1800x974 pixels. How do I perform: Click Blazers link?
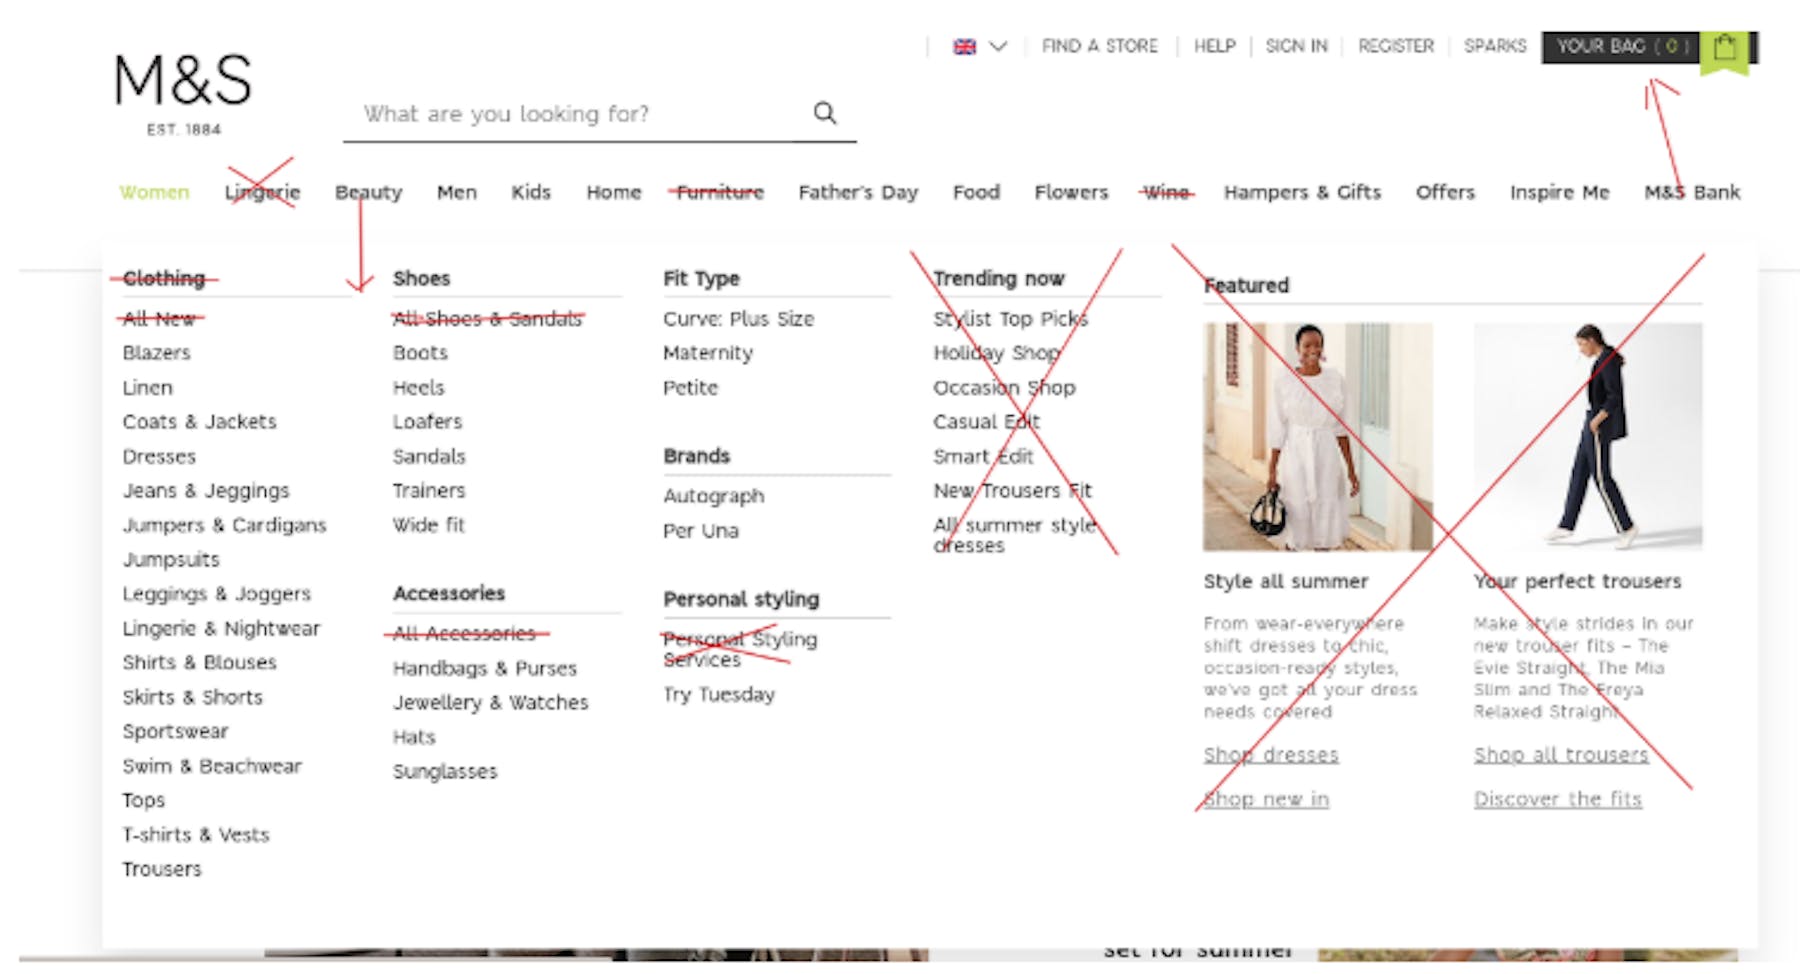tap(156, 353)
